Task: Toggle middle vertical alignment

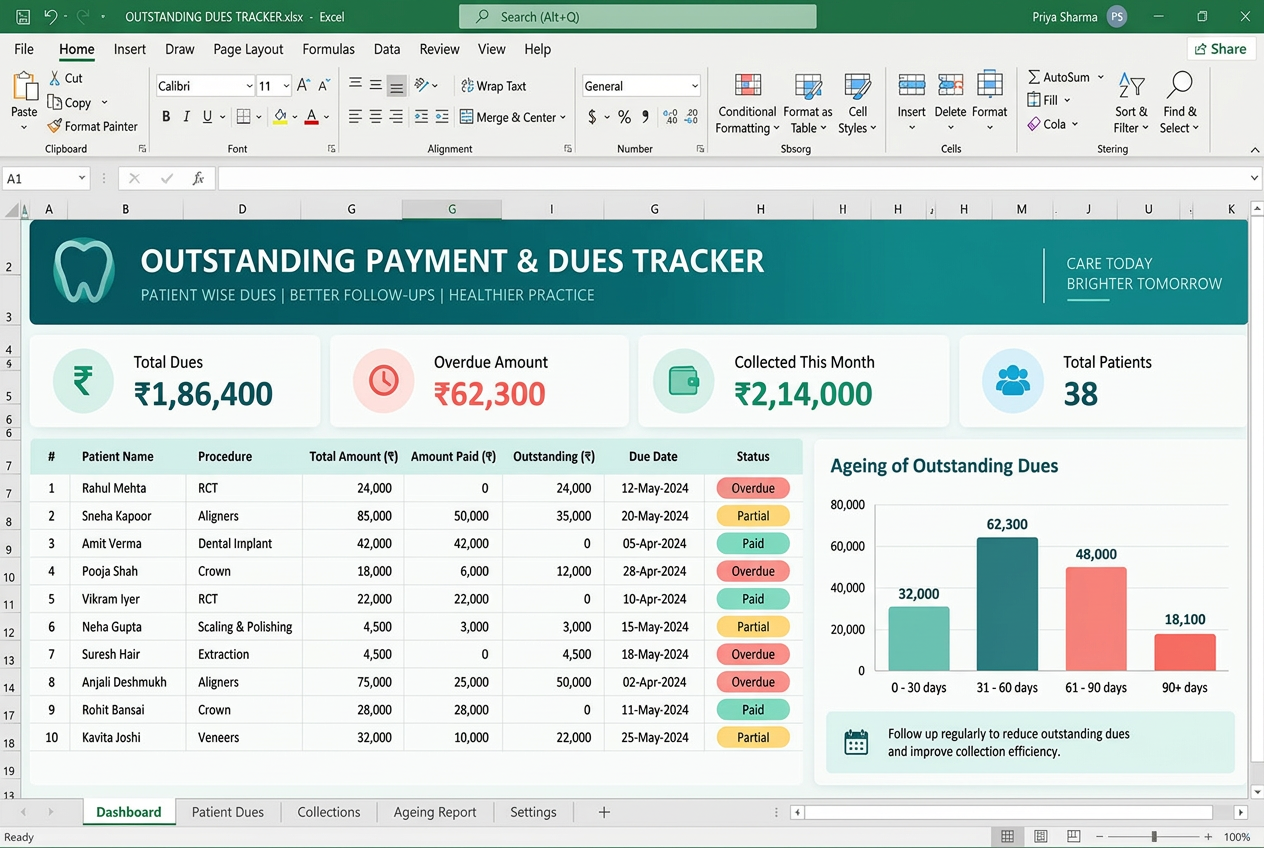Action: pyautogui.click(x=375, y=85)
